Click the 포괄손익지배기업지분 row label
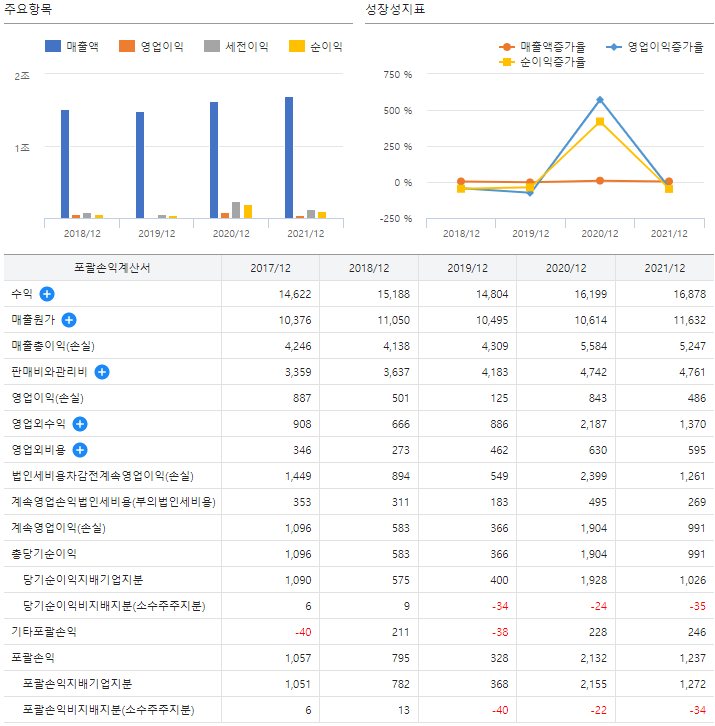715x726 pixels. pos(77,683)
